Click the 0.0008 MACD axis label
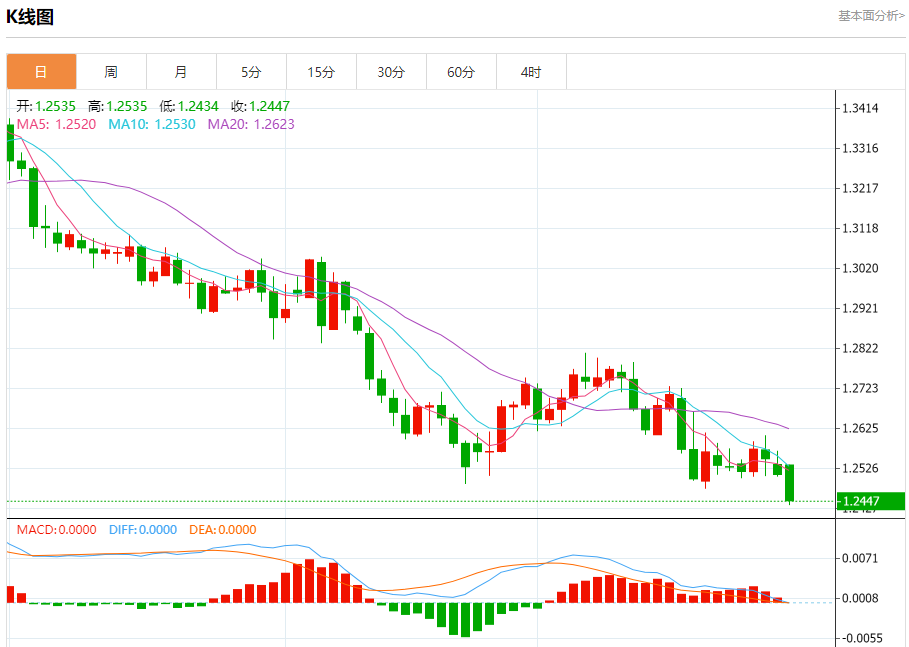909x647 pixels. tap(860, 598)
